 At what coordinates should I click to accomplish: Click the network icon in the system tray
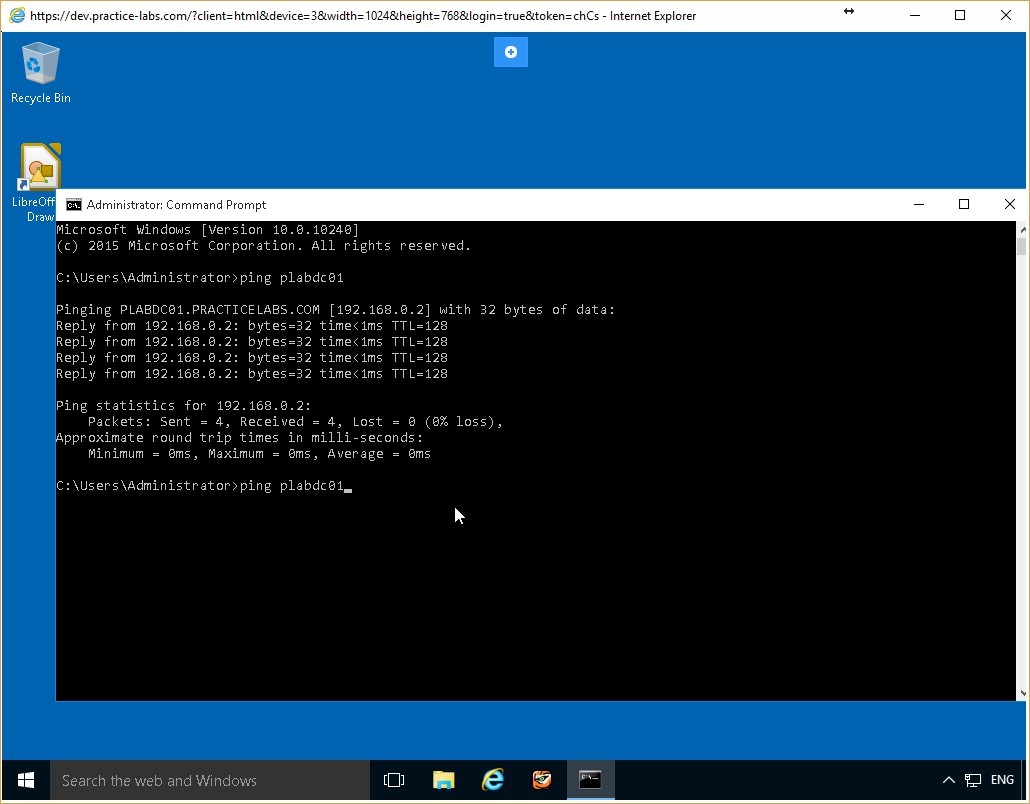click(x=972, y=780)
